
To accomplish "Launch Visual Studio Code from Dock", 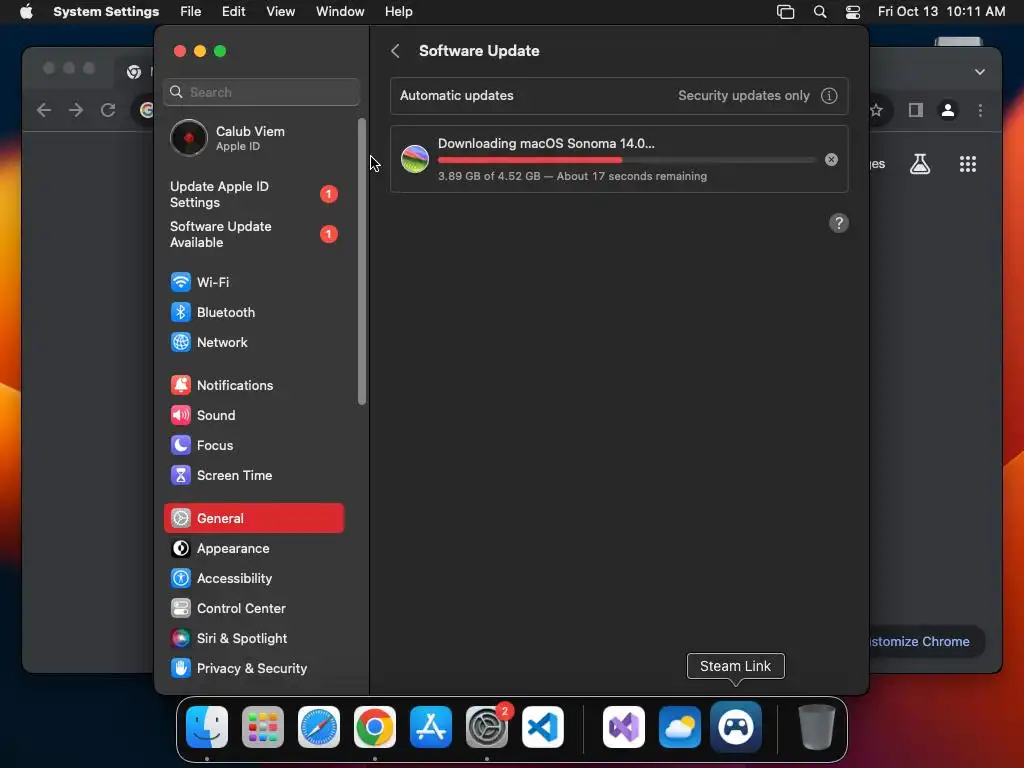I will click(x=543, y=727).
